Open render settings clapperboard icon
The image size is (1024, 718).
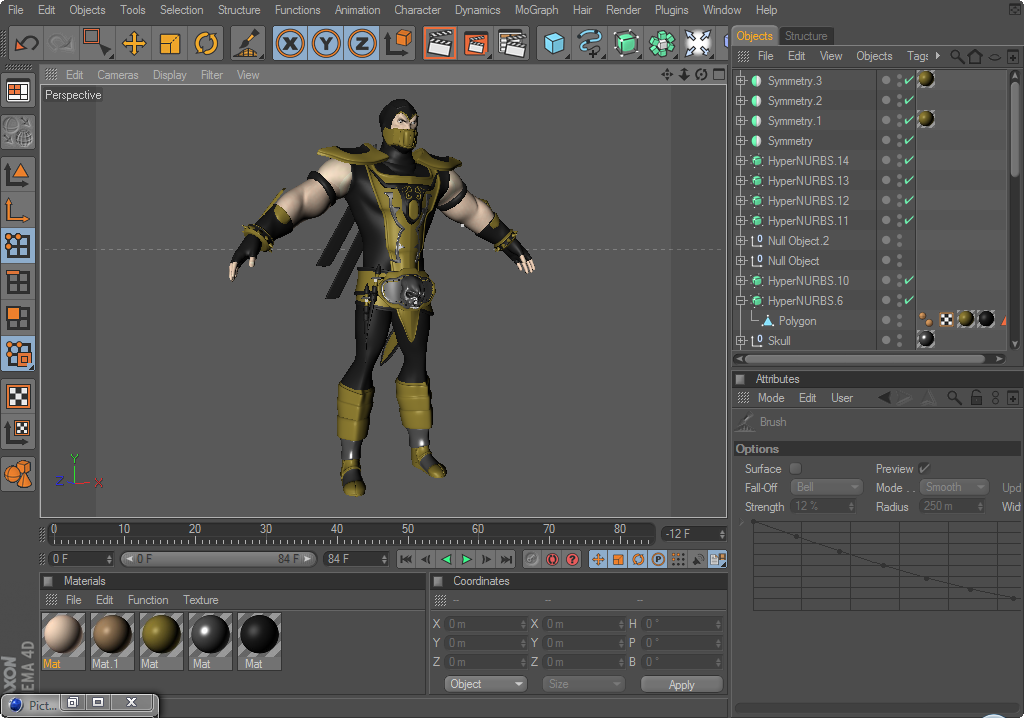[512, 44]
